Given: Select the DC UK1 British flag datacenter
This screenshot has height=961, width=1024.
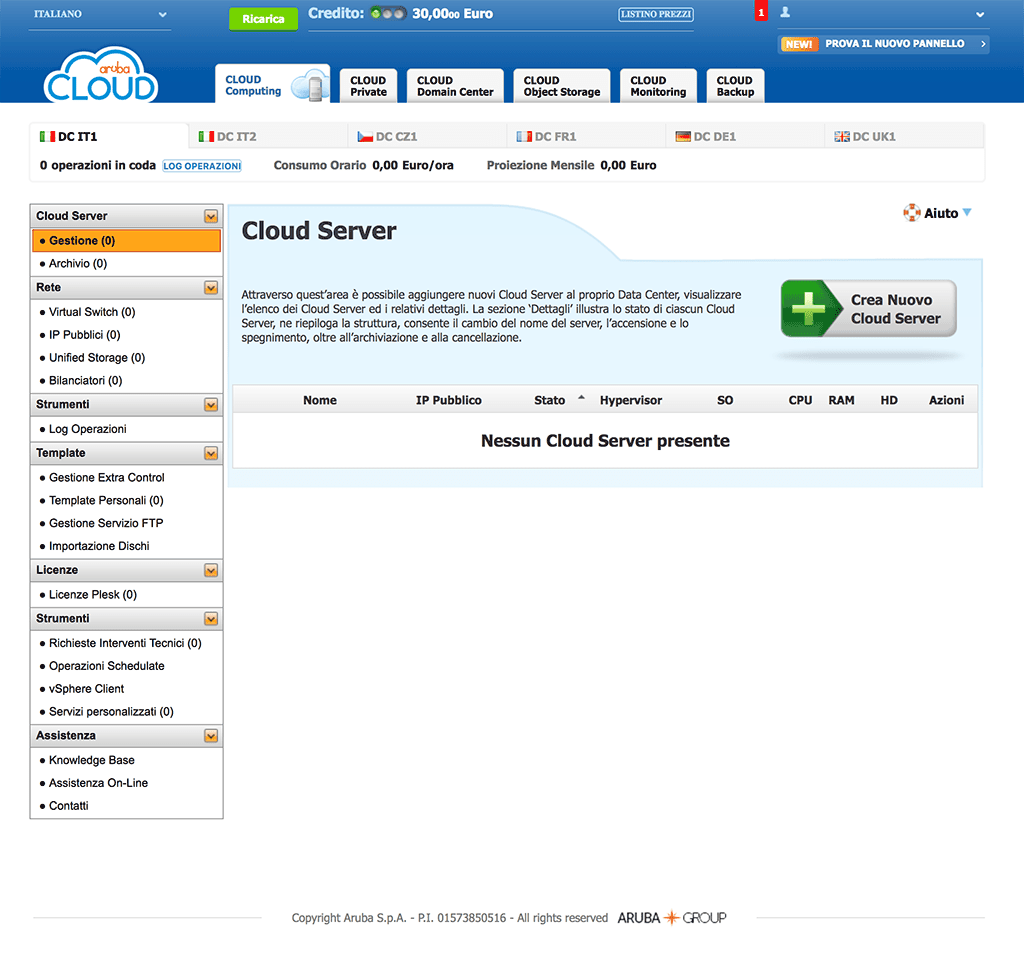Looking at the screenshot, I should pos(865,136).
